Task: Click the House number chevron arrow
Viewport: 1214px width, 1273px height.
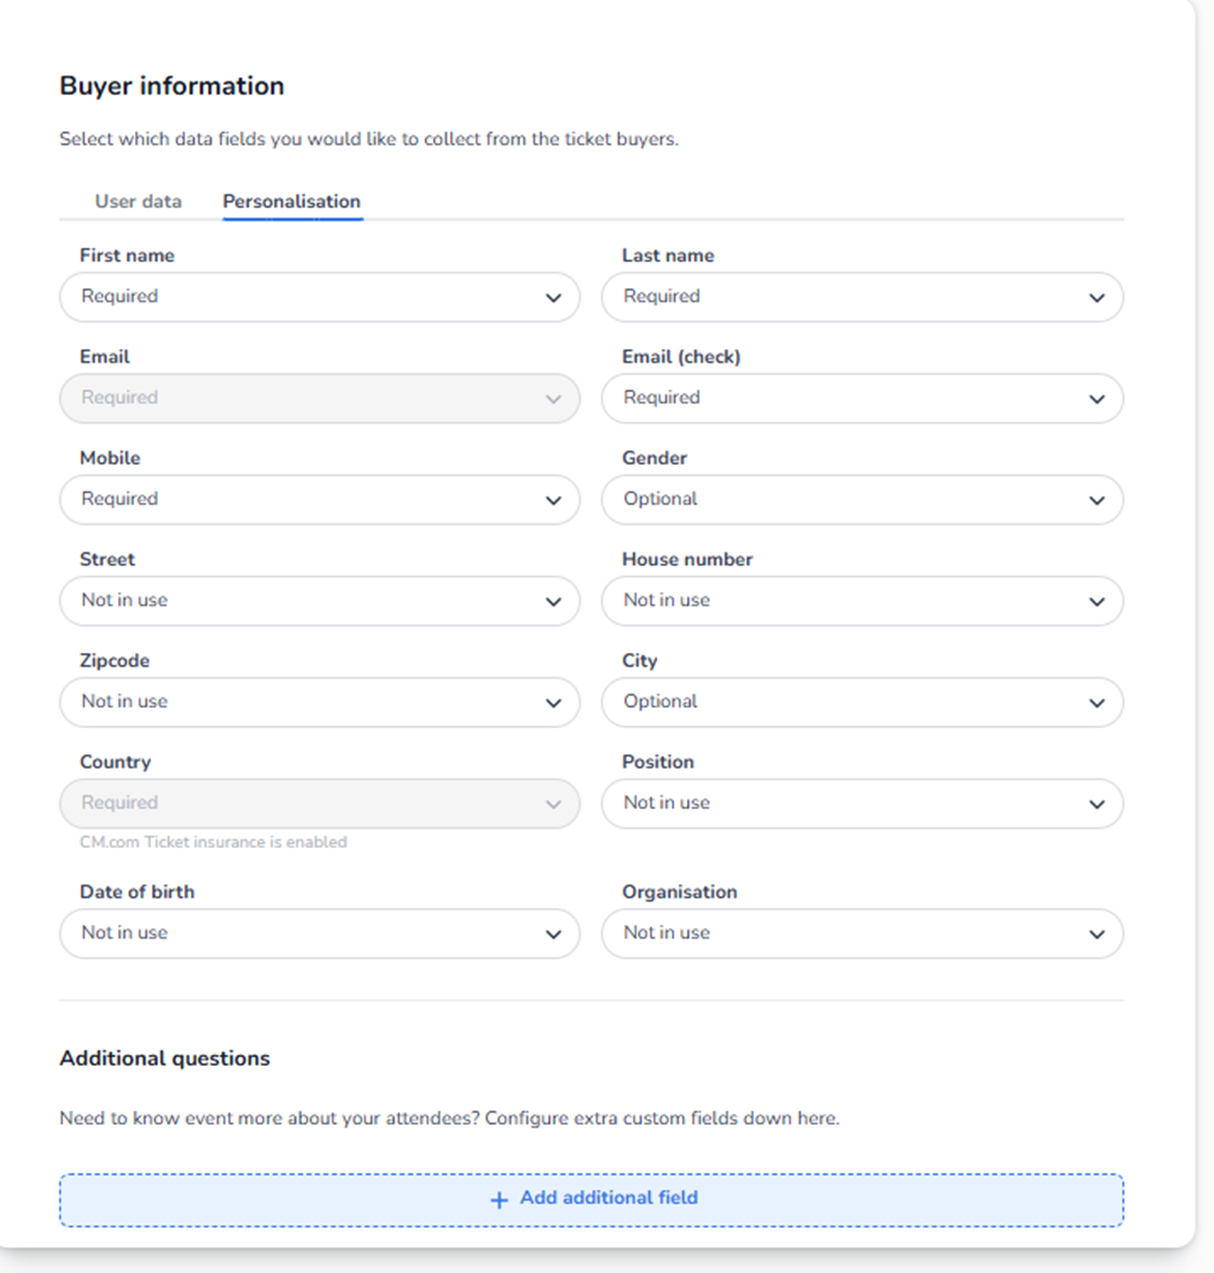Action: [1096, 601]
